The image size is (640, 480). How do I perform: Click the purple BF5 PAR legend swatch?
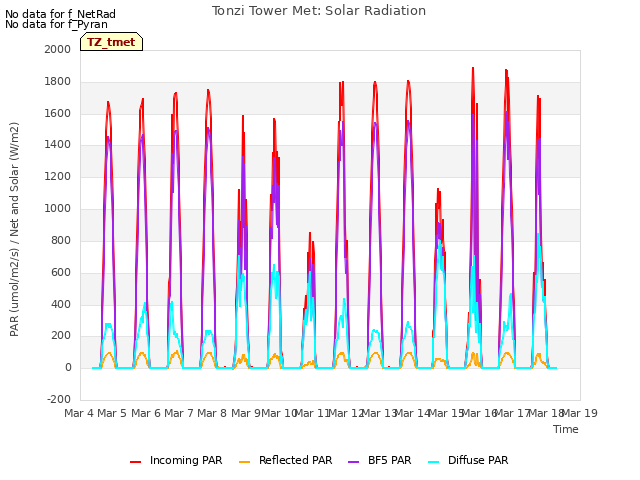(x=353, y=462)
